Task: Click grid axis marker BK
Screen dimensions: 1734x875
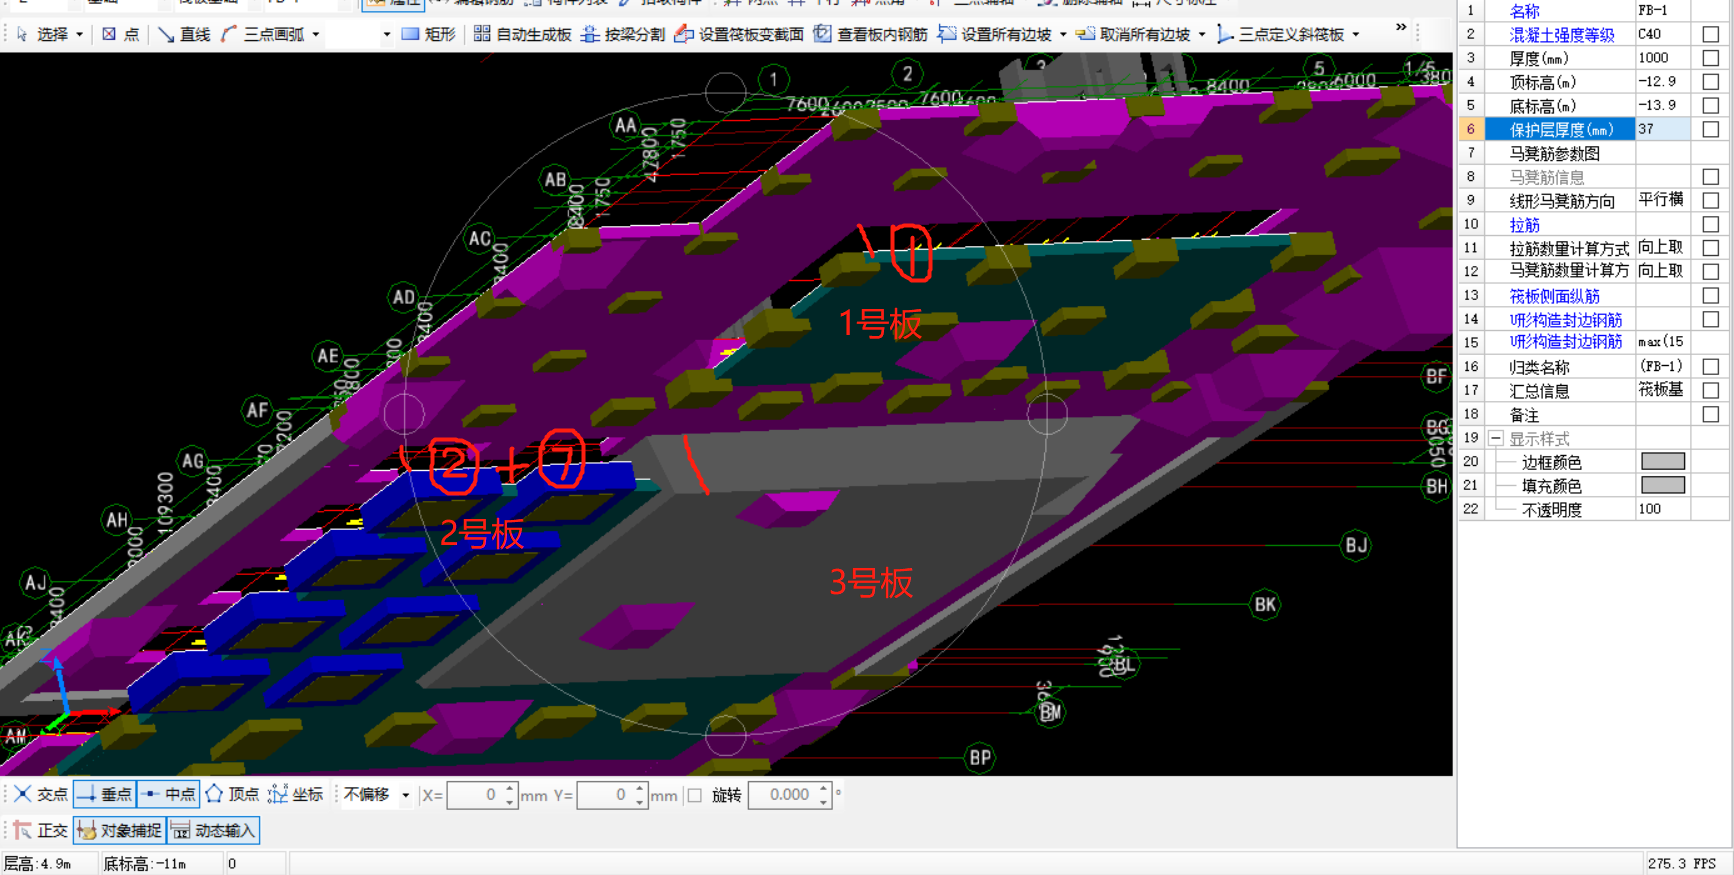Action: pyautogui.click(x=1265, y=604)
